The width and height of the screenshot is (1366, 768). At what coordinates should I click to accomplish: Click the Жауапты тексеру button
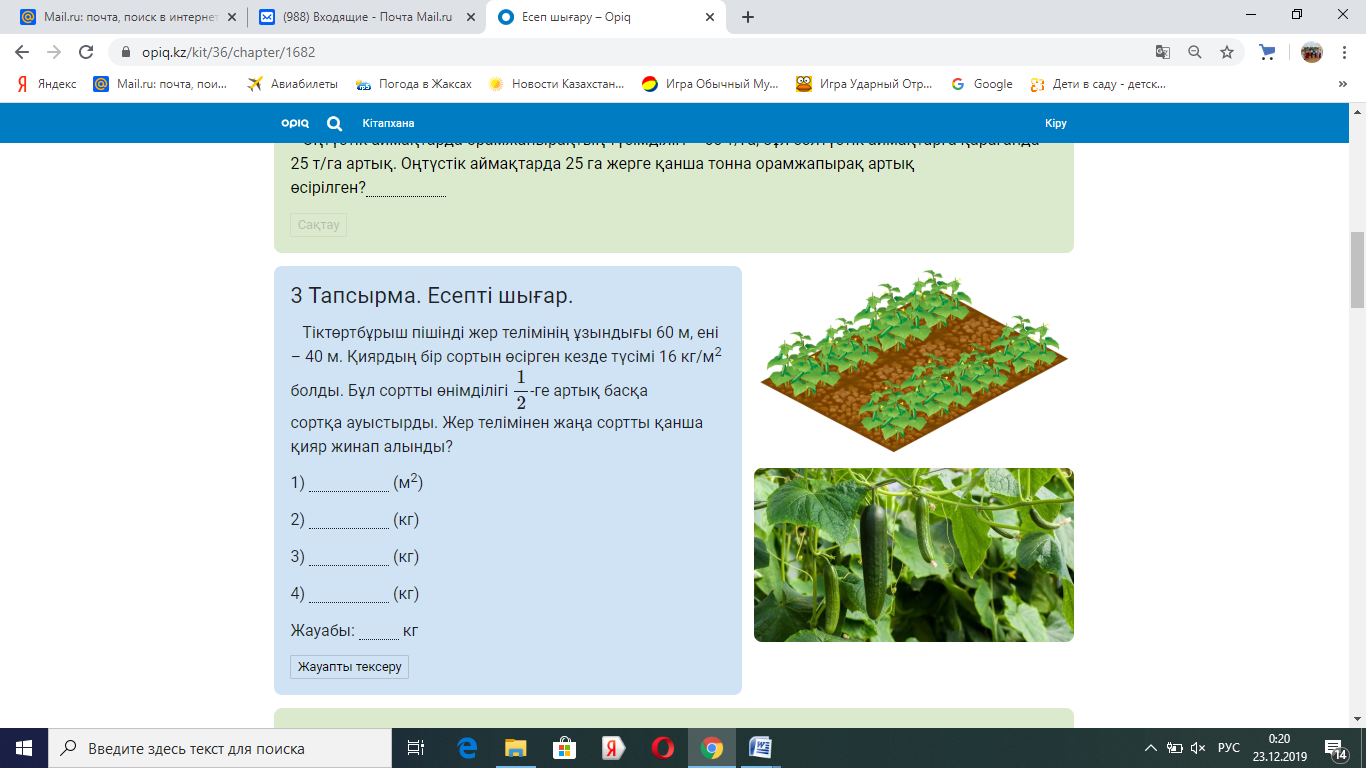(x=349, y=667)
